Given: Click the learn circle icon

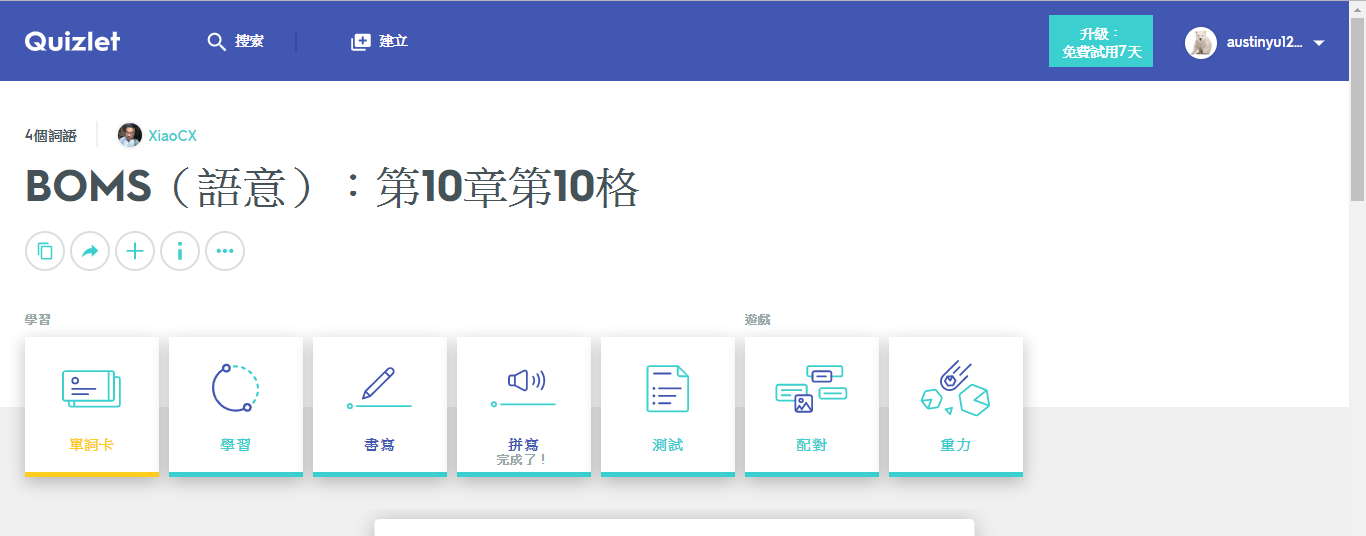Looking at the screenshot, I should 236,388.
